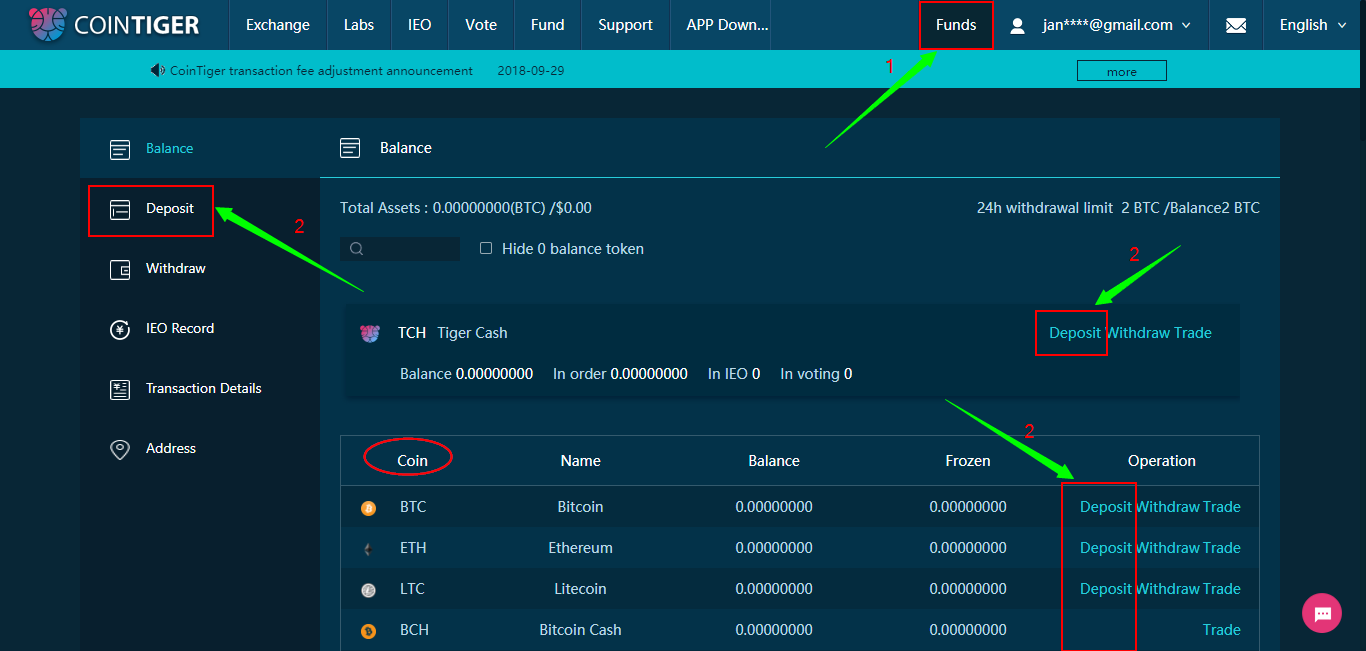Open the fee adjustment announcement
The image size is (1366, 651).
[322, 71]
